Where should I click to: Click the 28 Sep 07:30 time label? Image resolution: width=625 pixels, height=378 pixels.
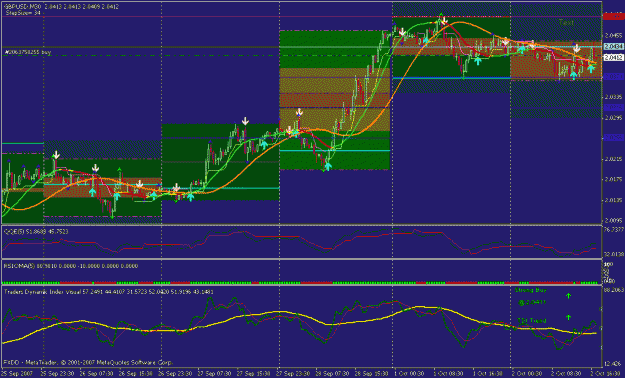[x=331, y=374]
